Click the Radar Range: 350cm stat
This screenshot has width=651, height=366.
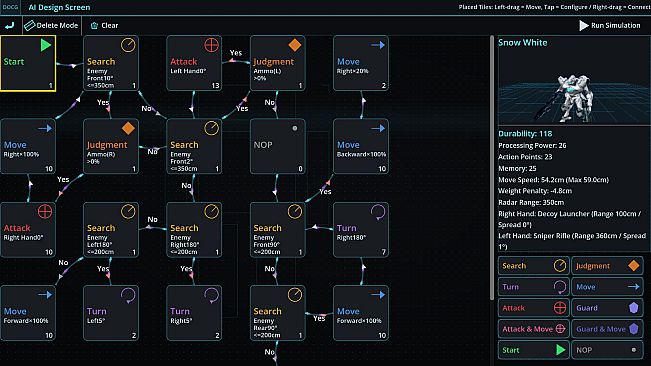(x=531, y=203)
